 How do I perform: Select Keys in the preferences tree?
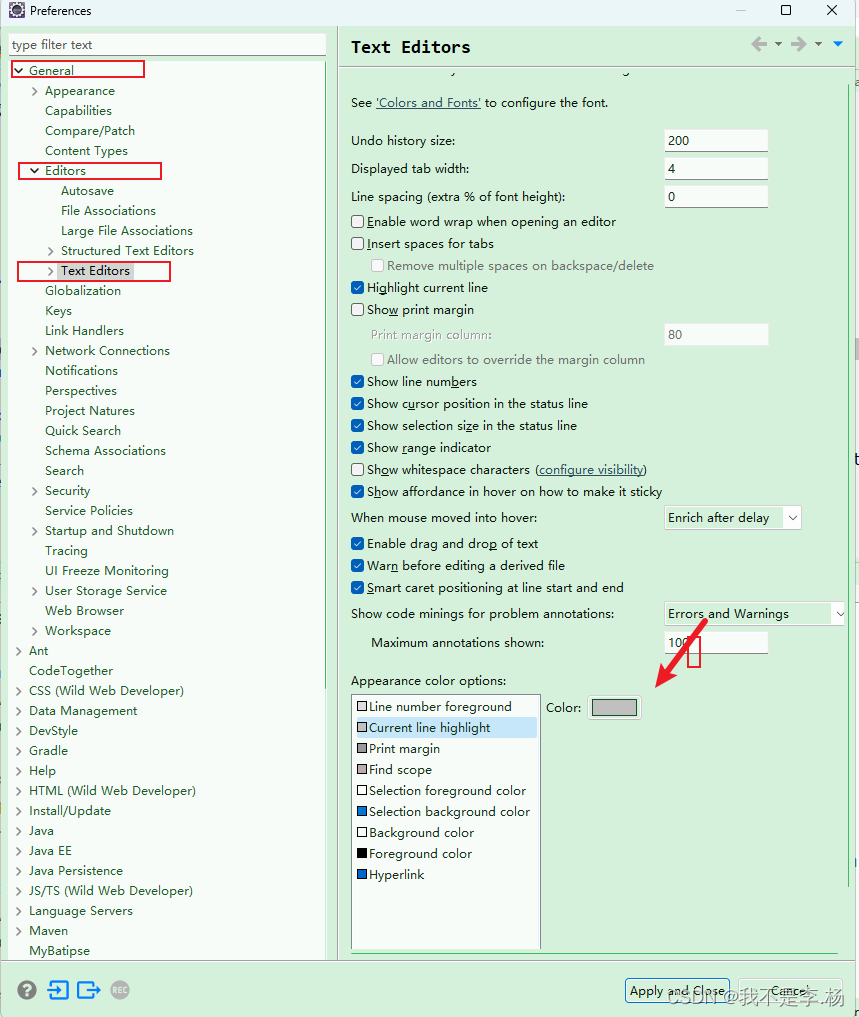58,311
